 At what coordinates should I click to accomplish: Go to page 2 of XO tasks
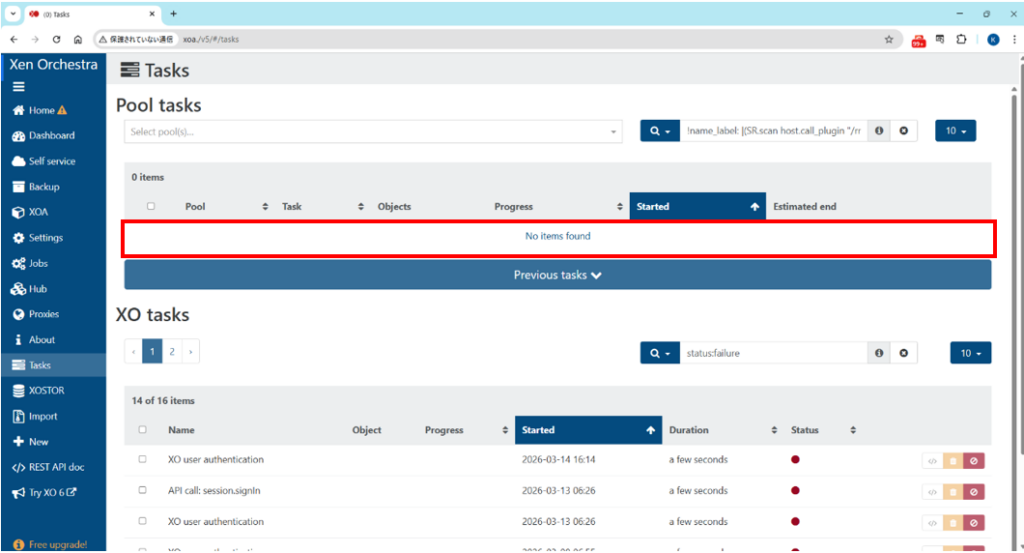coord(172,352)
